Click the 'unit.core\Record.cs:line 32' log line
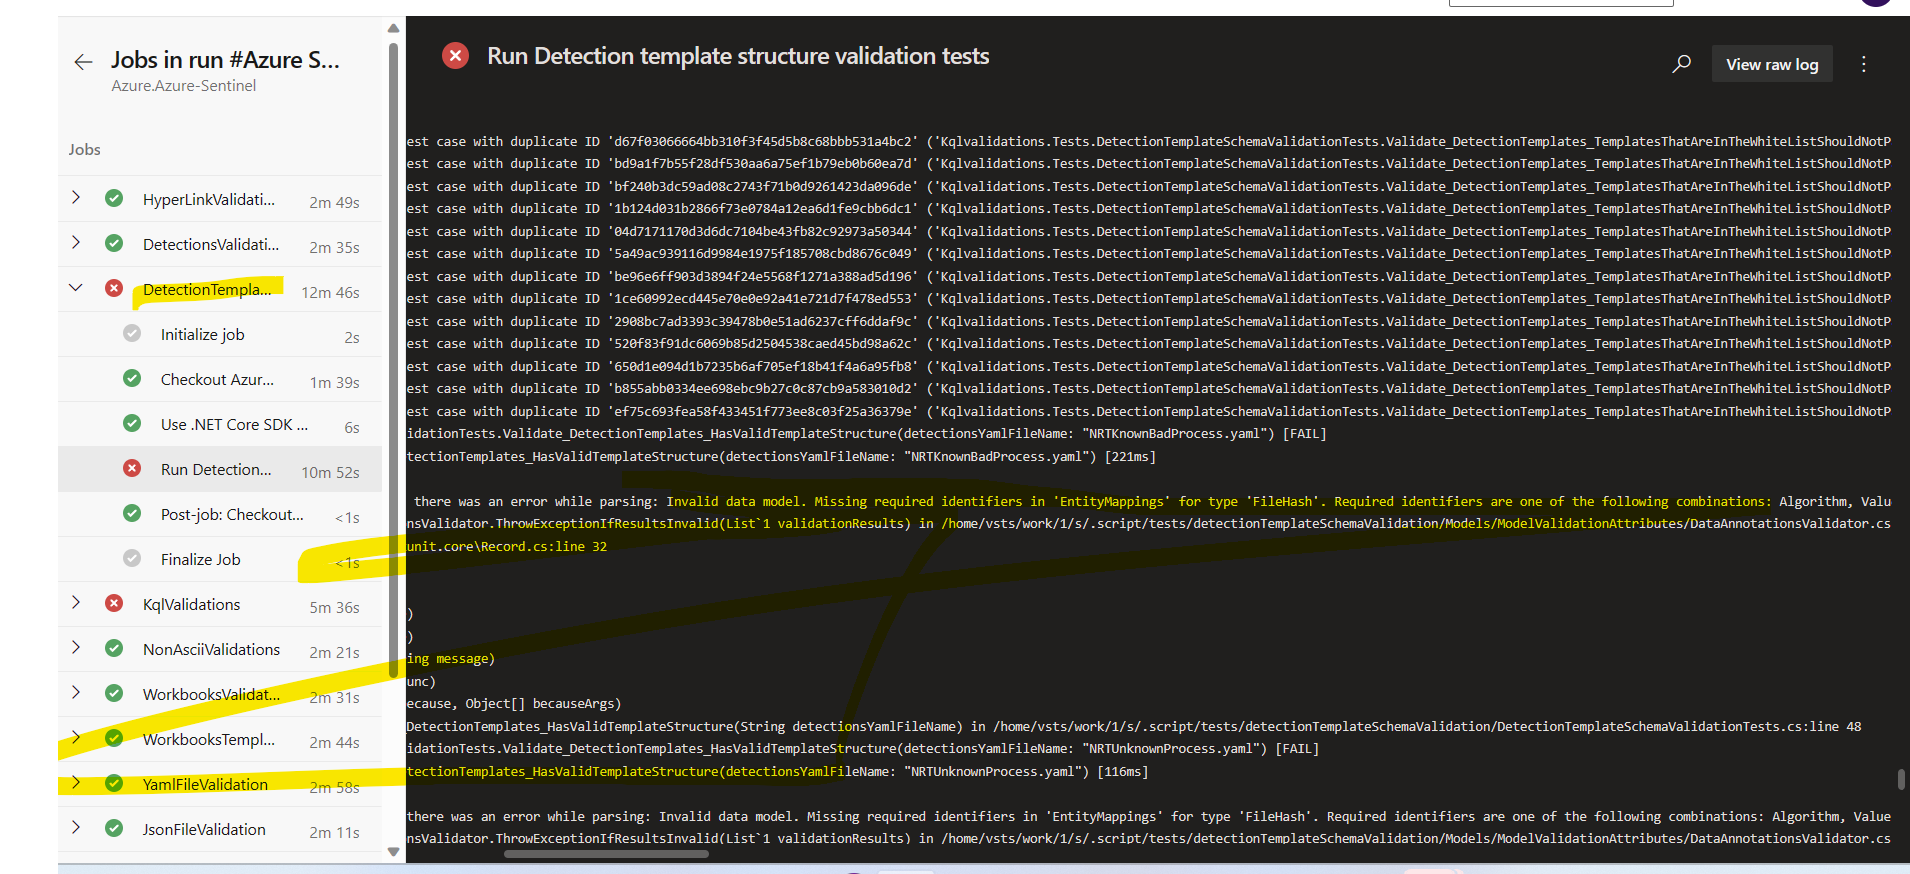This screenshot has width=1910, height=874. pyautogui.click(x=506, y=546)
